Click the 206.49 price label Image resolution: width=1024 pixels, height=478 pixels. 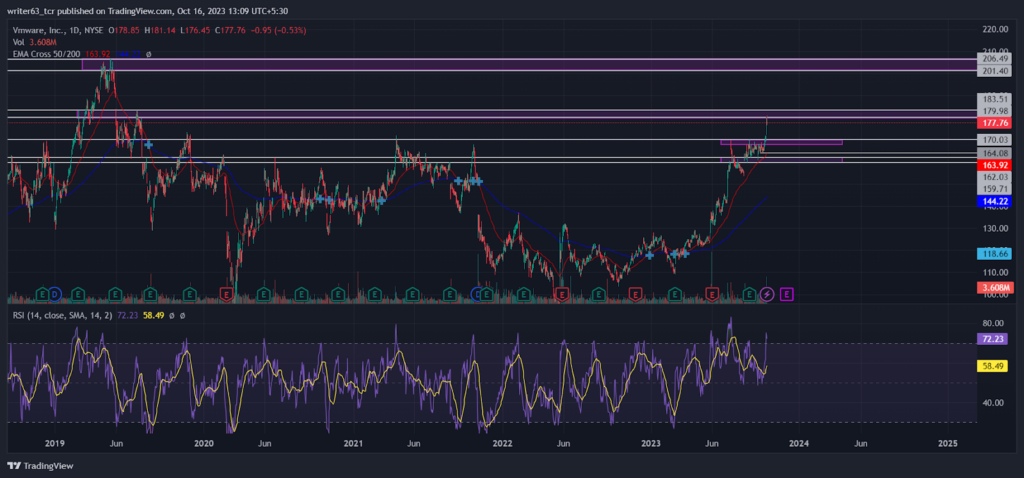[994, 58]
